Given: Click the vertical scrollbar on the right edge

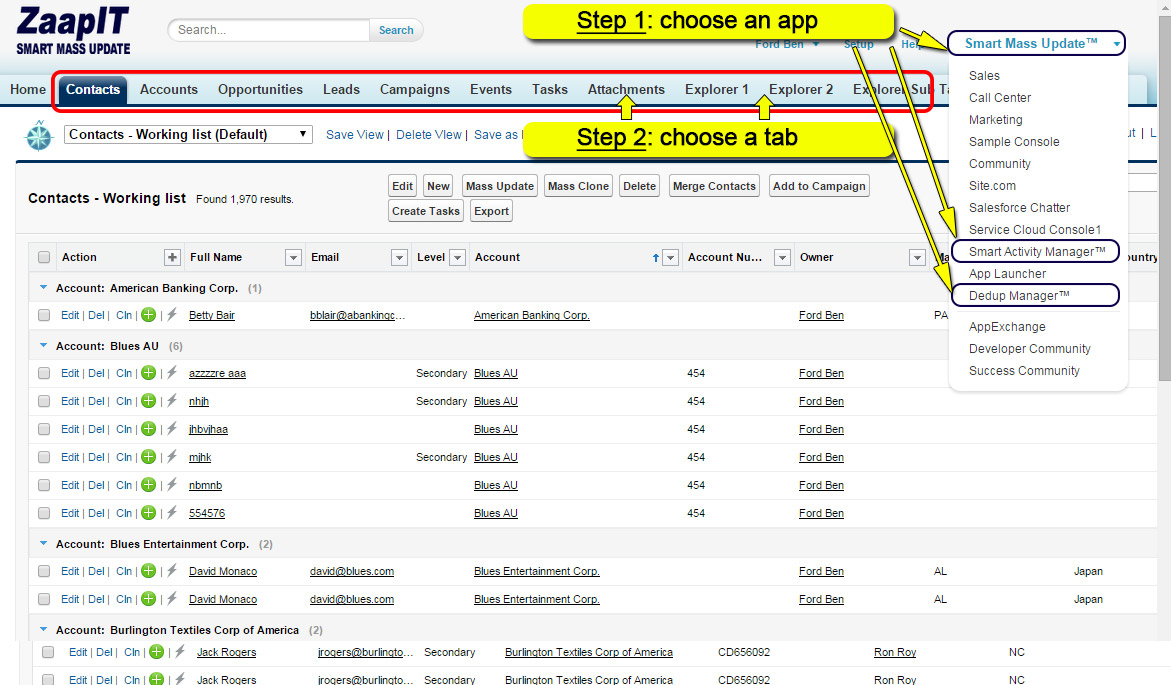Looking at the screenshot, I should coord(1164,200).
